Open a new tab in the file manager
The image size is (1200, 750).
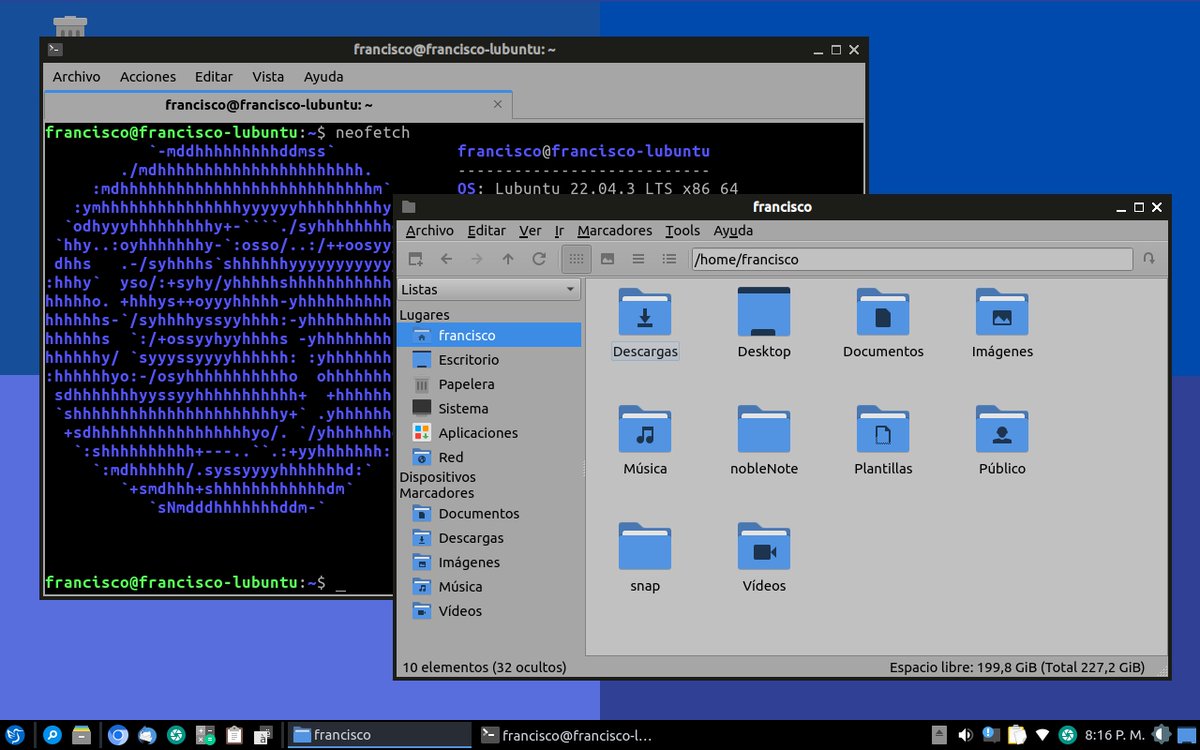point(415,259)
